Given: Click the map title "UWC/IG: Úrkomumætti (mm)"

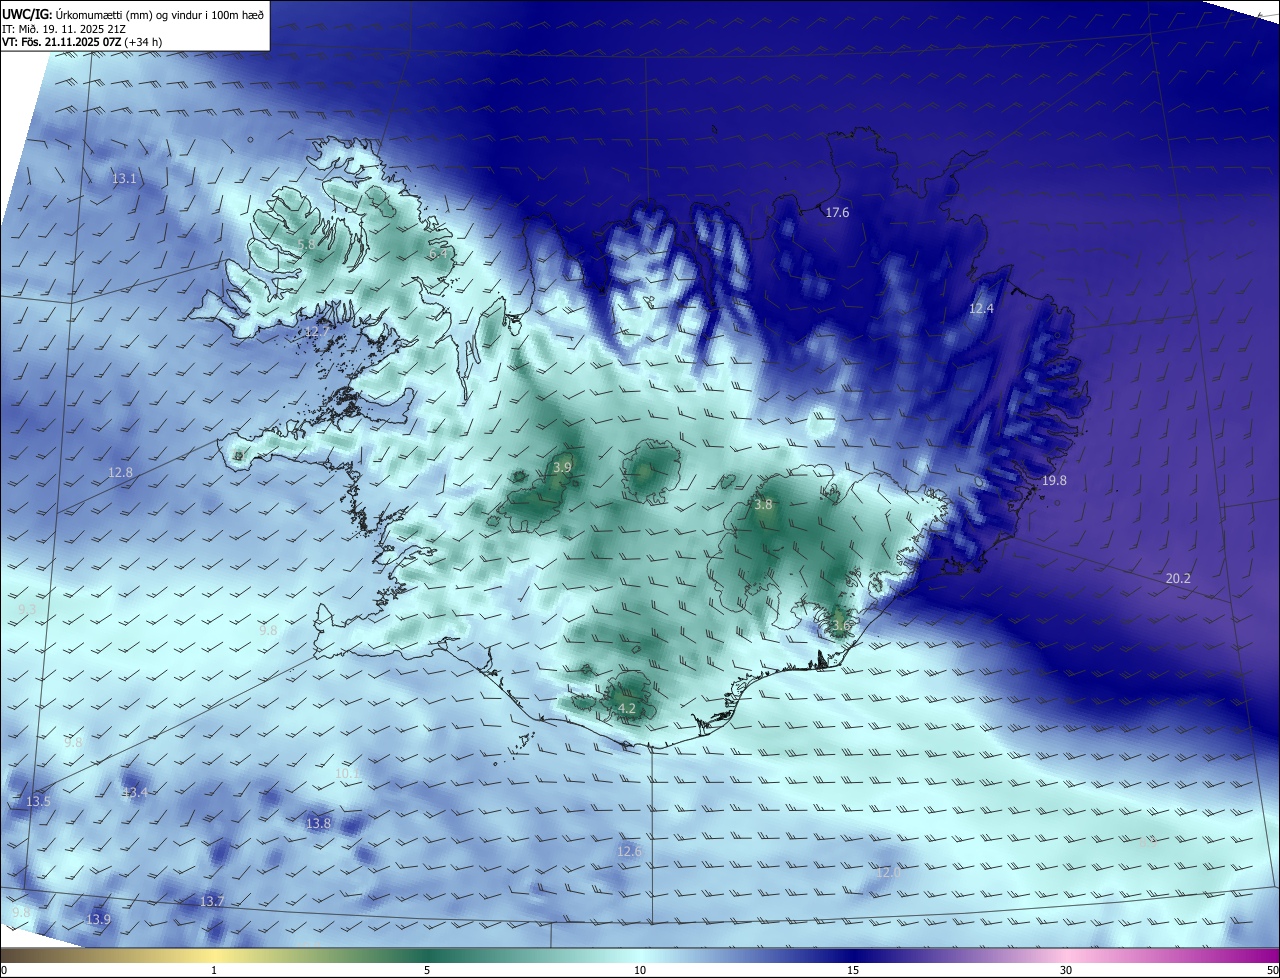Looking at the screenshot, I should point(79,14).
